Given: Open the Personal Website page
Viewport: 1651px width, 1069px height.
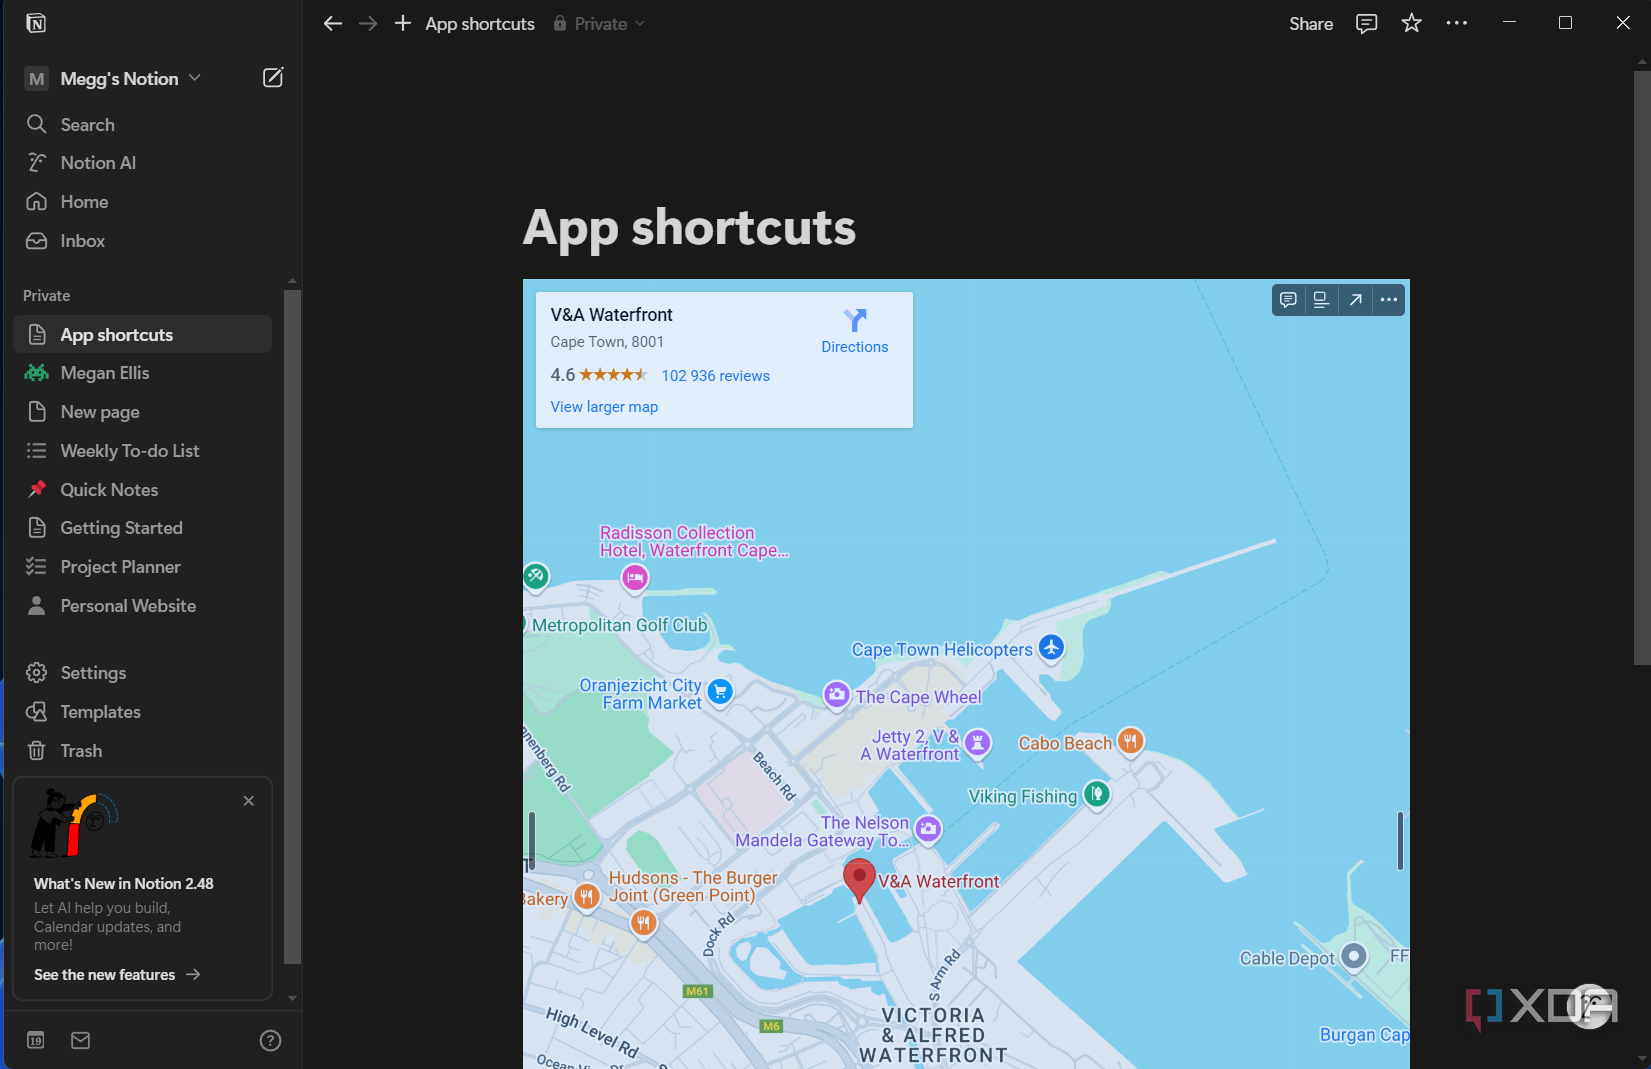Looking at the screenshot, I should [142, 606].
